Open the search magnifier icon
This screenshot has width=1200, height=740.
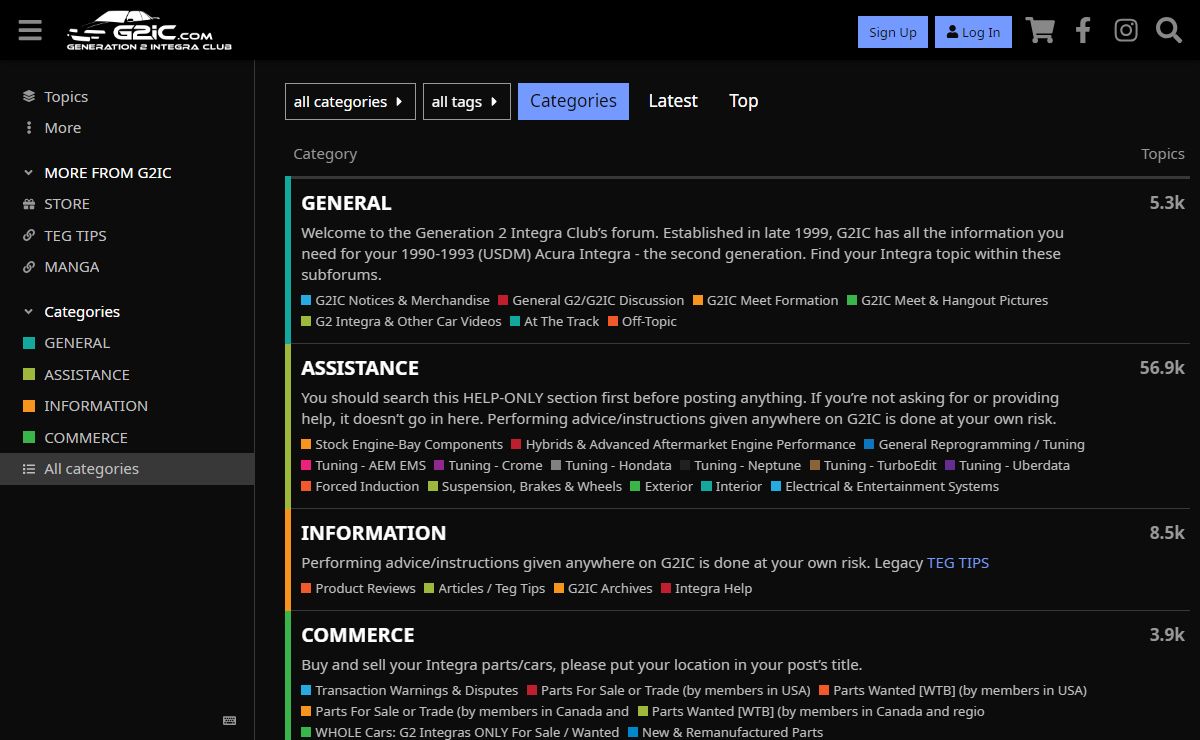click(x=1169, y=31)
